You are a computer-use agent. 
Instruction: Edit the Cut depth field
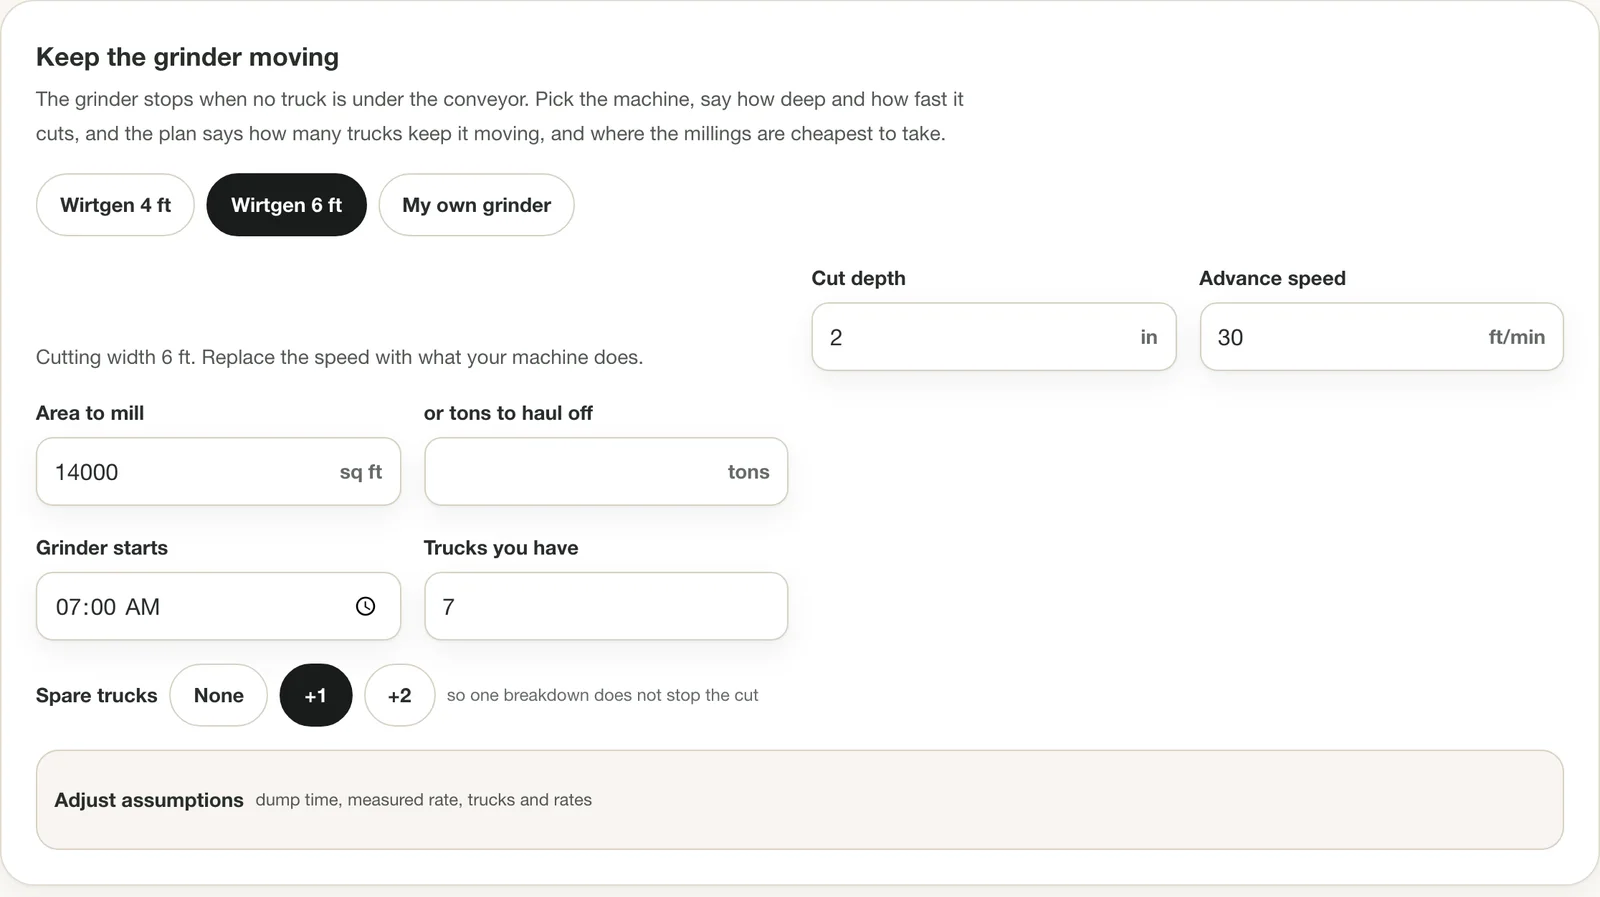993,337
